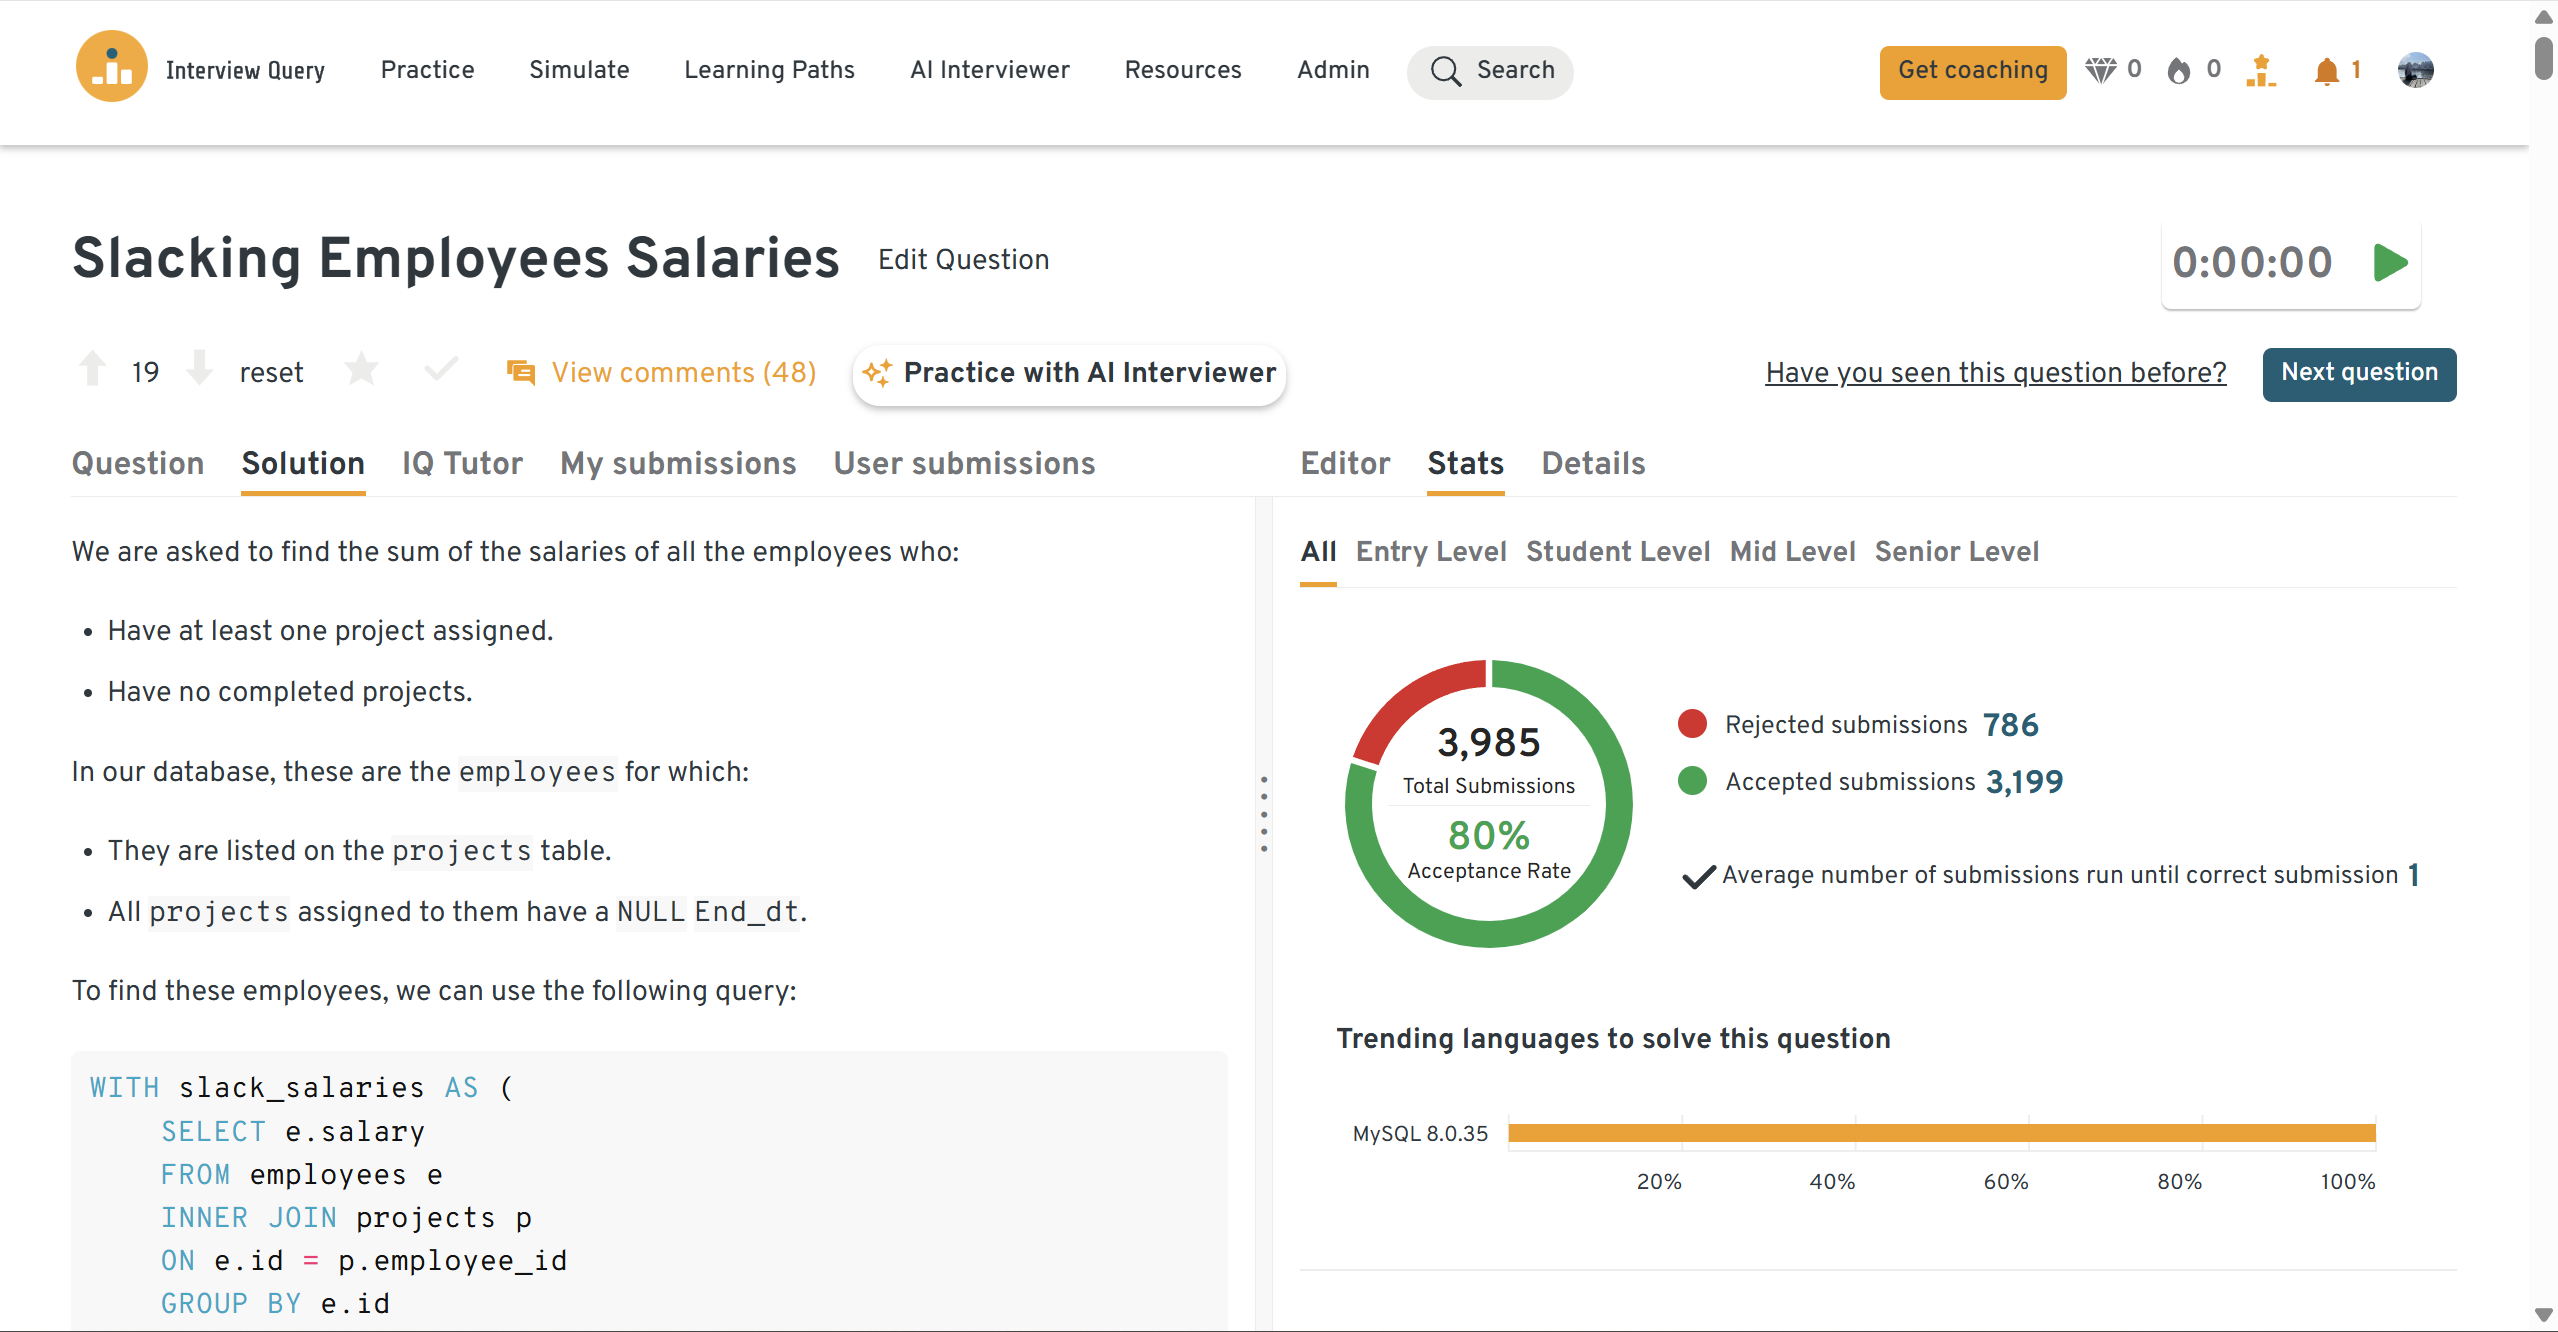Open the Details tab
The height and width of the screenshot is (1332, 2558).
[x=1592, y=464]
